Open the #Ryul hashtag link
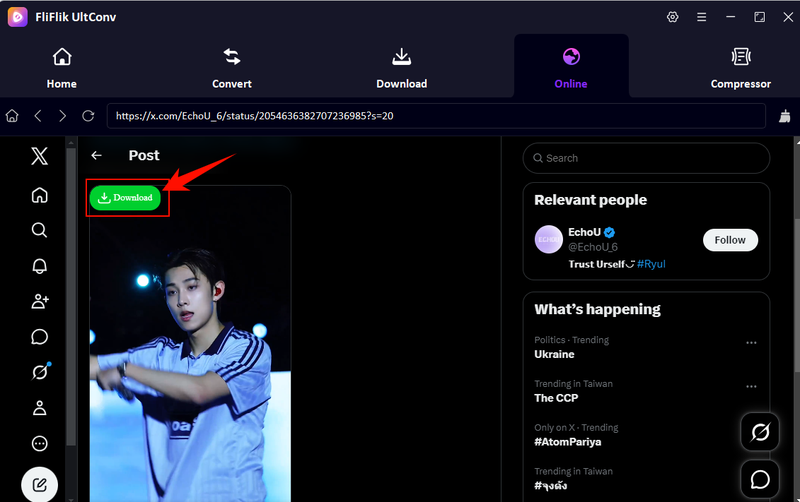 (651, 264)
